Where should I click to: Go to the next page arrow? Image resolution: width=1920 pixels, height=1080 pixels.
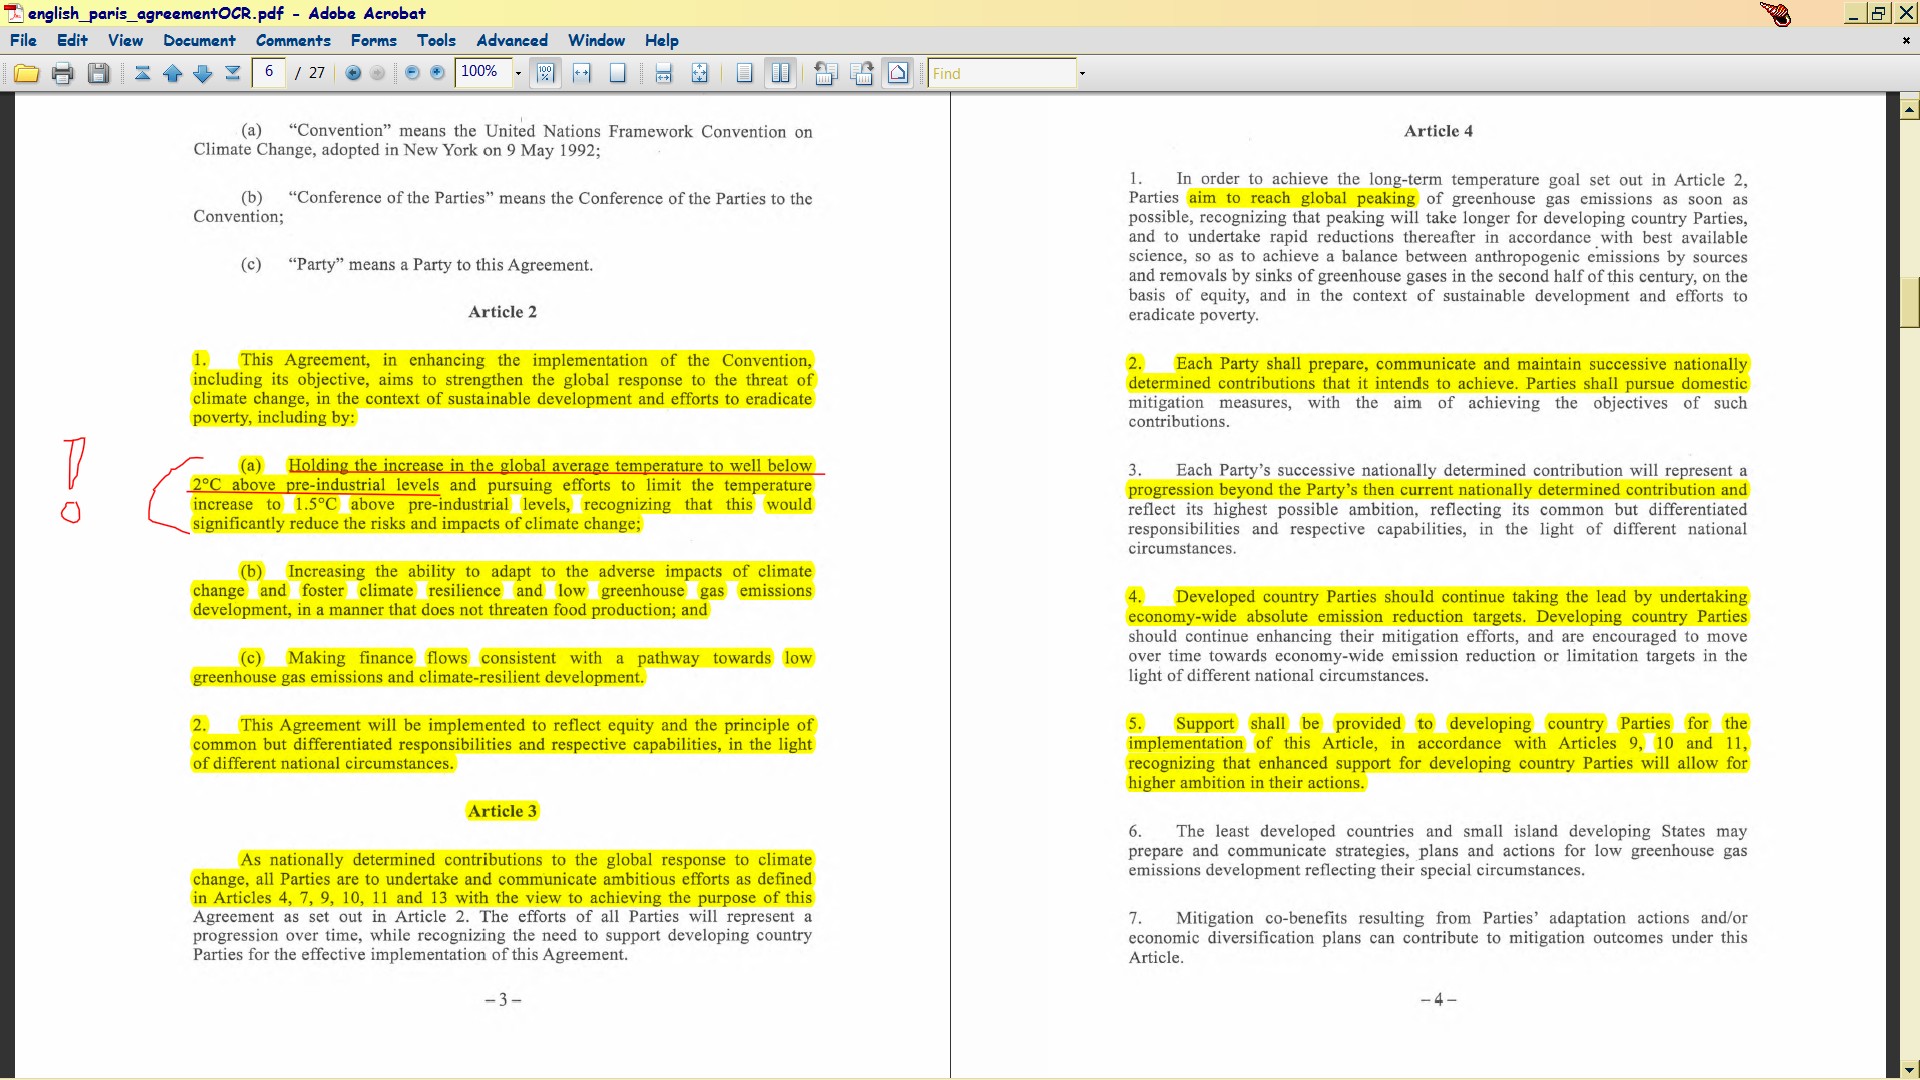[x=202, y=73]
